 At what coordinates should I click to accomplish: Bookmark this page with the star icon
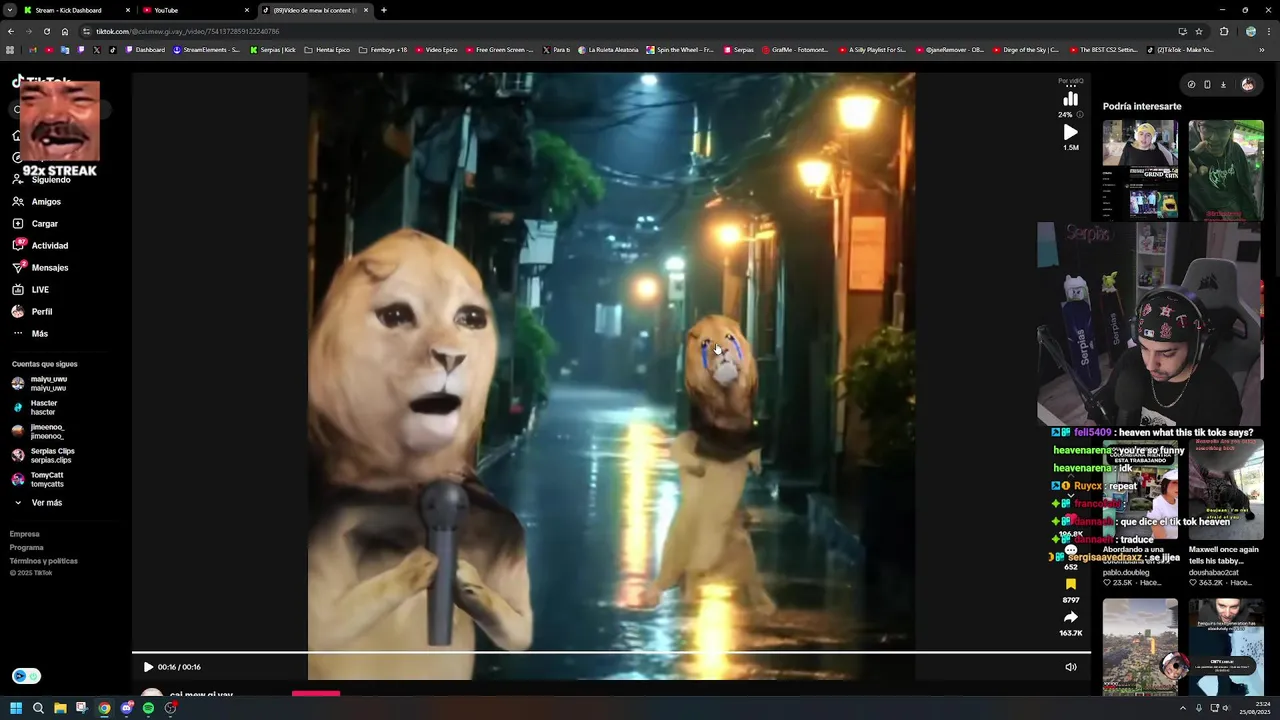[1199, 31]
